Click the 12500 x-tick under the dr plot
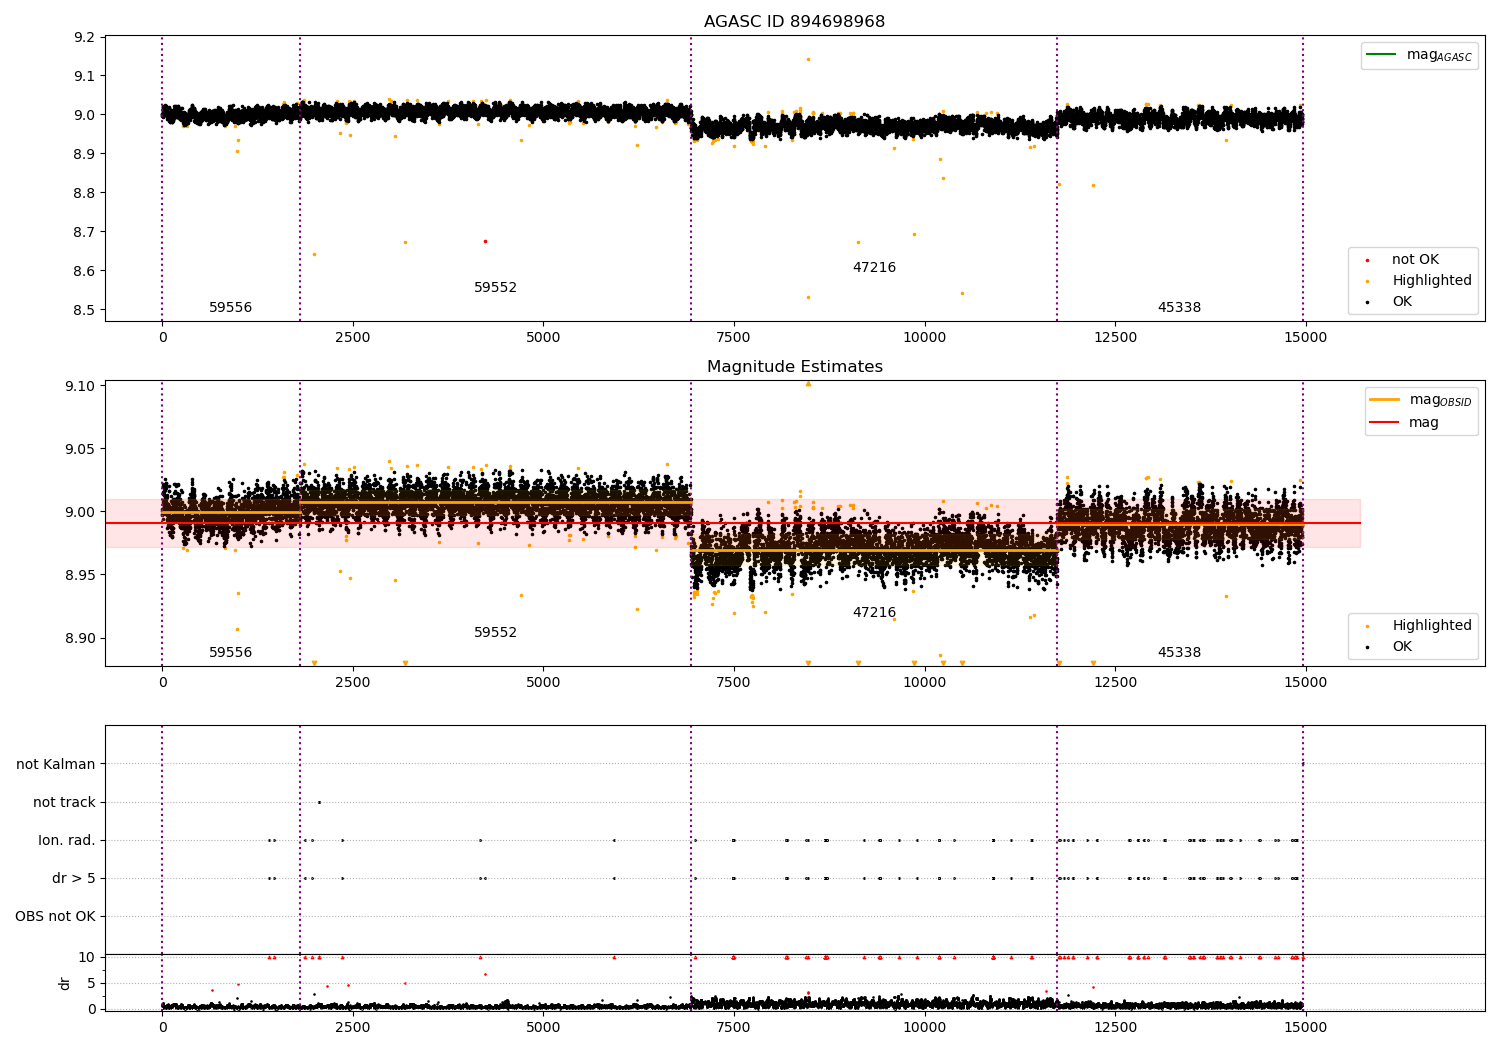Screen dimensions: 1500x1050 (x=1115, y=1027)
